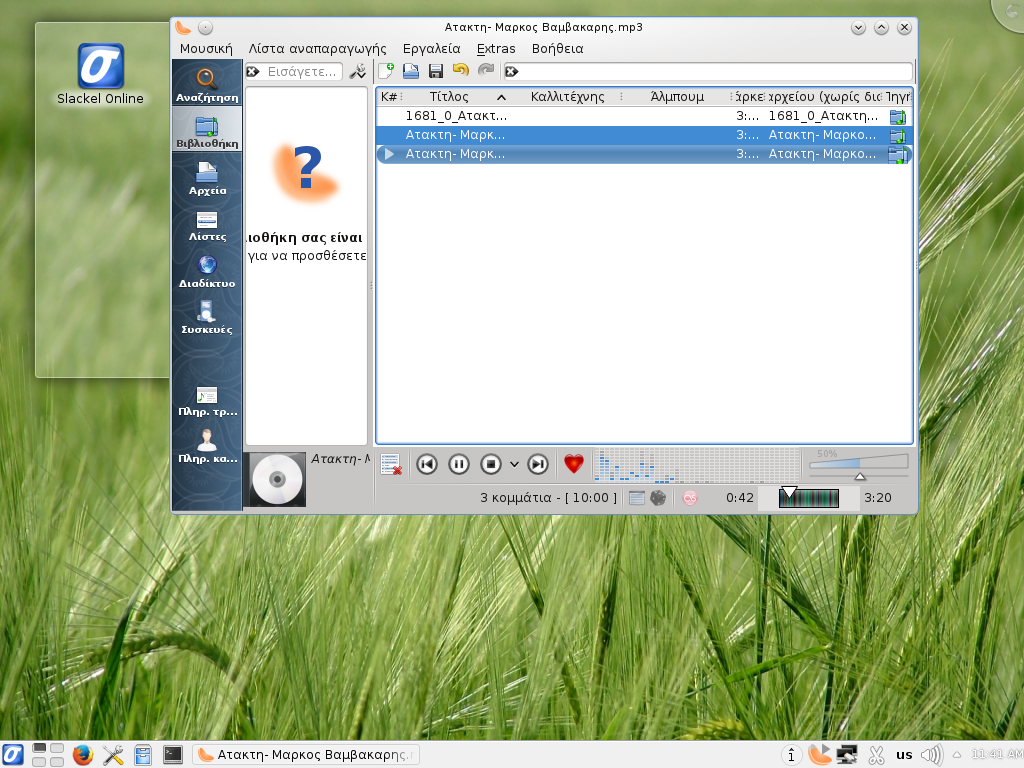Select the currently playing Ατακτη- Μαρκ... row
Image resolution: width=1024 pixels, height=768 pixels.
644,154
